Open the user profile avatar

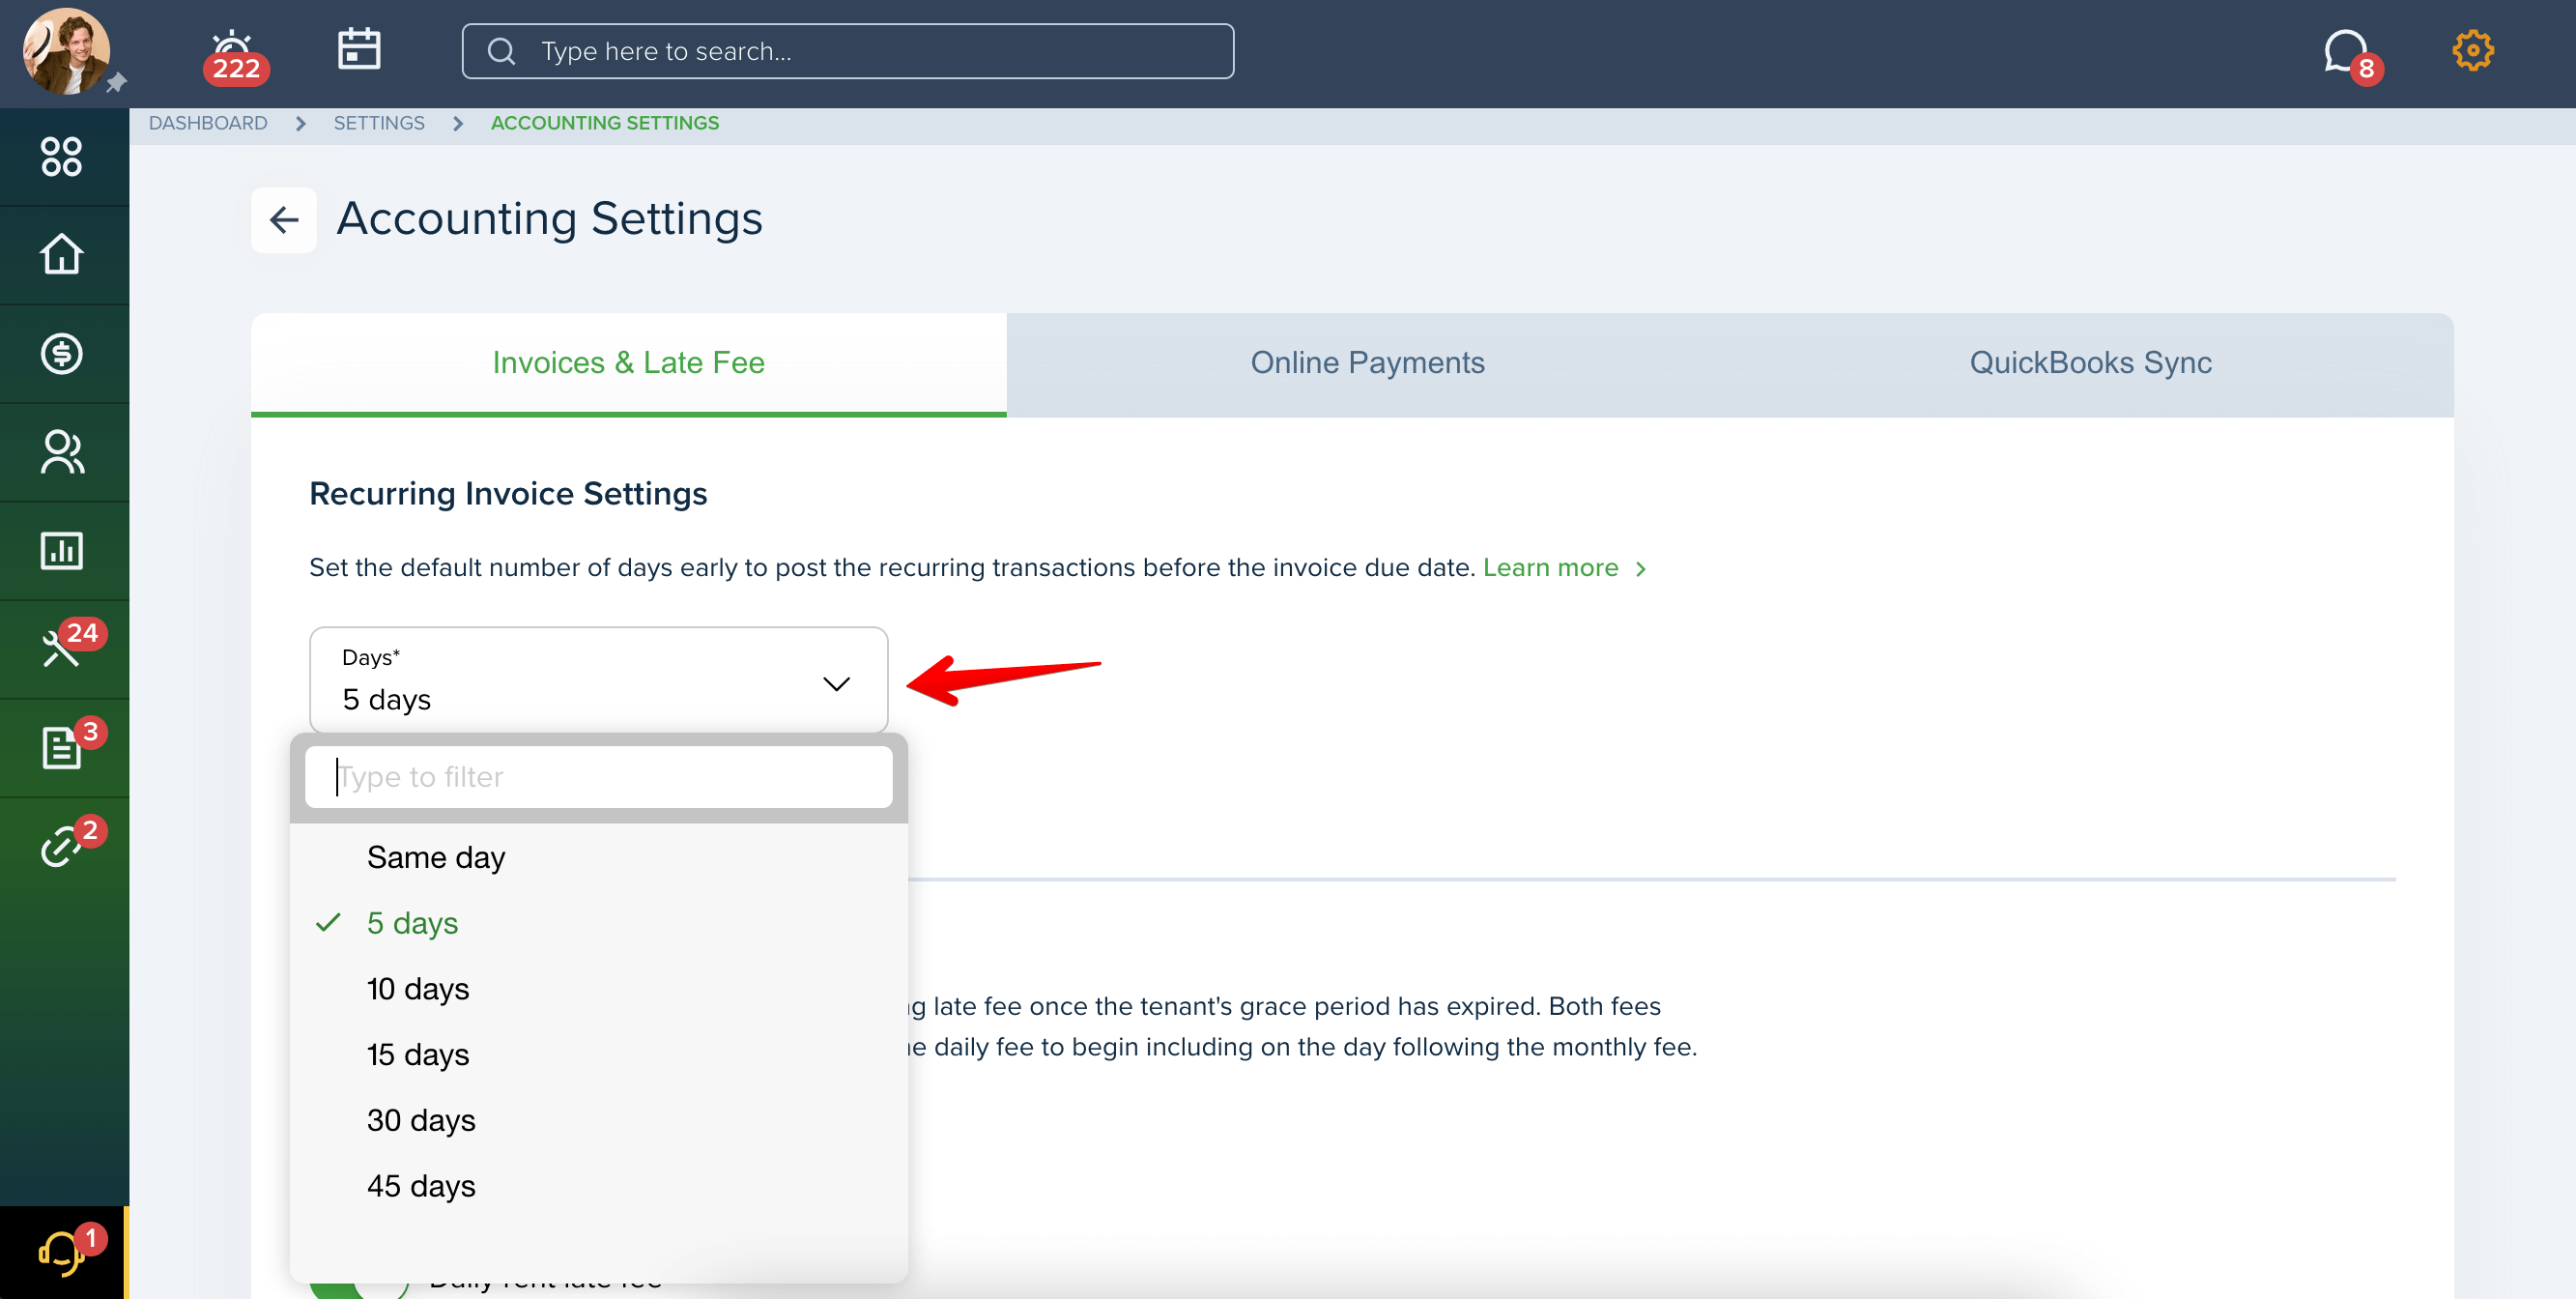pos(66,51)
